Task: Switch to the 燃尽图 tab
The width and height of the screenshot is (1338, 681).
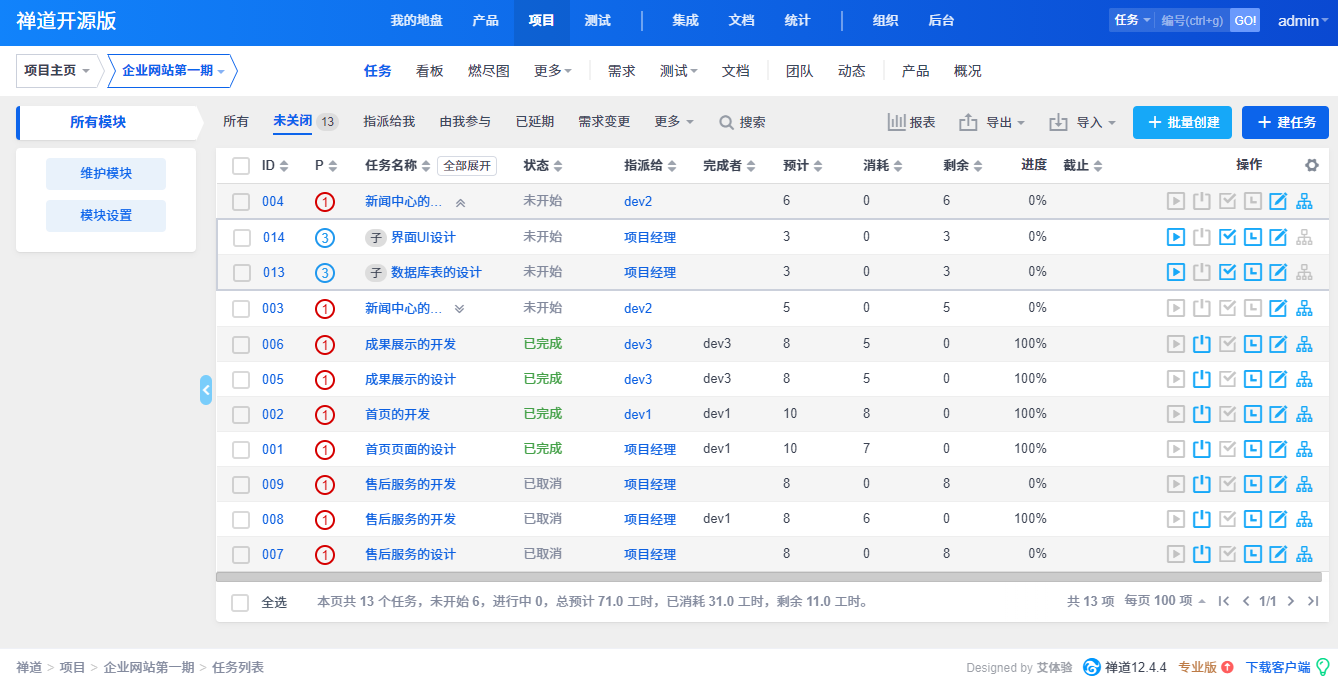Action: 489,71
